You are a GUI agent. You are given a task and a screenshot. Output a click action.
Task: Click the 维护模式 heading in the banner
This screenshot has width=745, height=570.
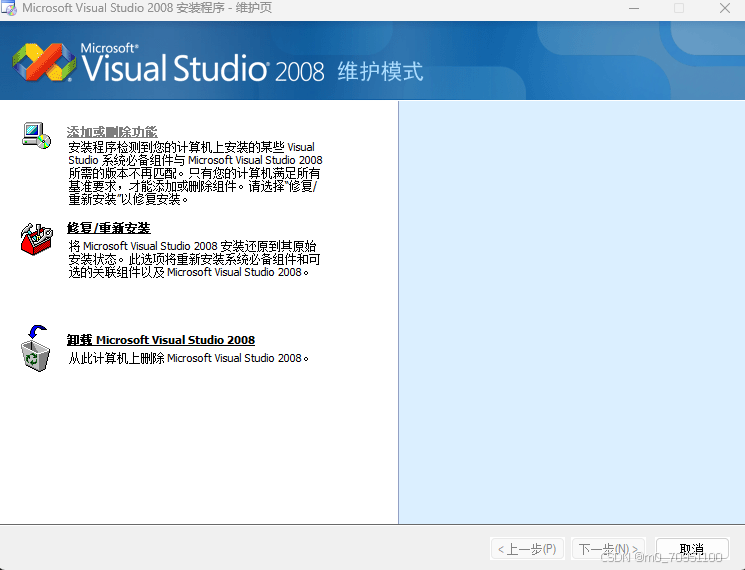click(380, 71)
